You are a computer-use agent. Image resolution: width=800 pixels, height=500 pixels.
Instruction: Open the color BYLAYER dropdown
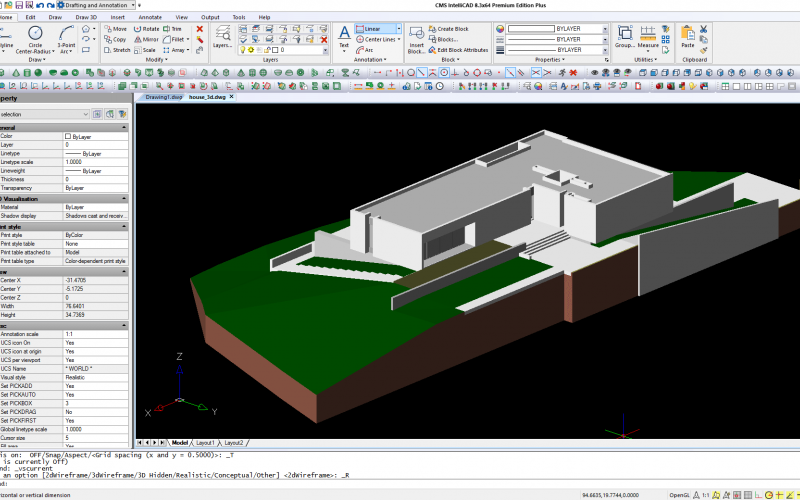605,29
